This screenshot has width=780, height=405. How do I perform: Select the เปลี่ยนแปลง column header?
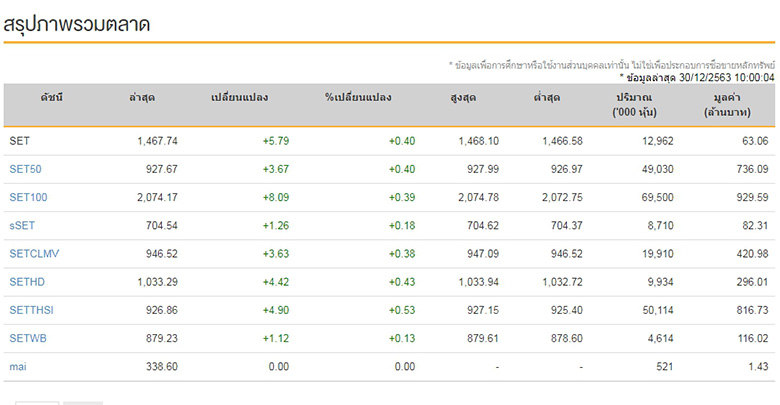(239, 98)
